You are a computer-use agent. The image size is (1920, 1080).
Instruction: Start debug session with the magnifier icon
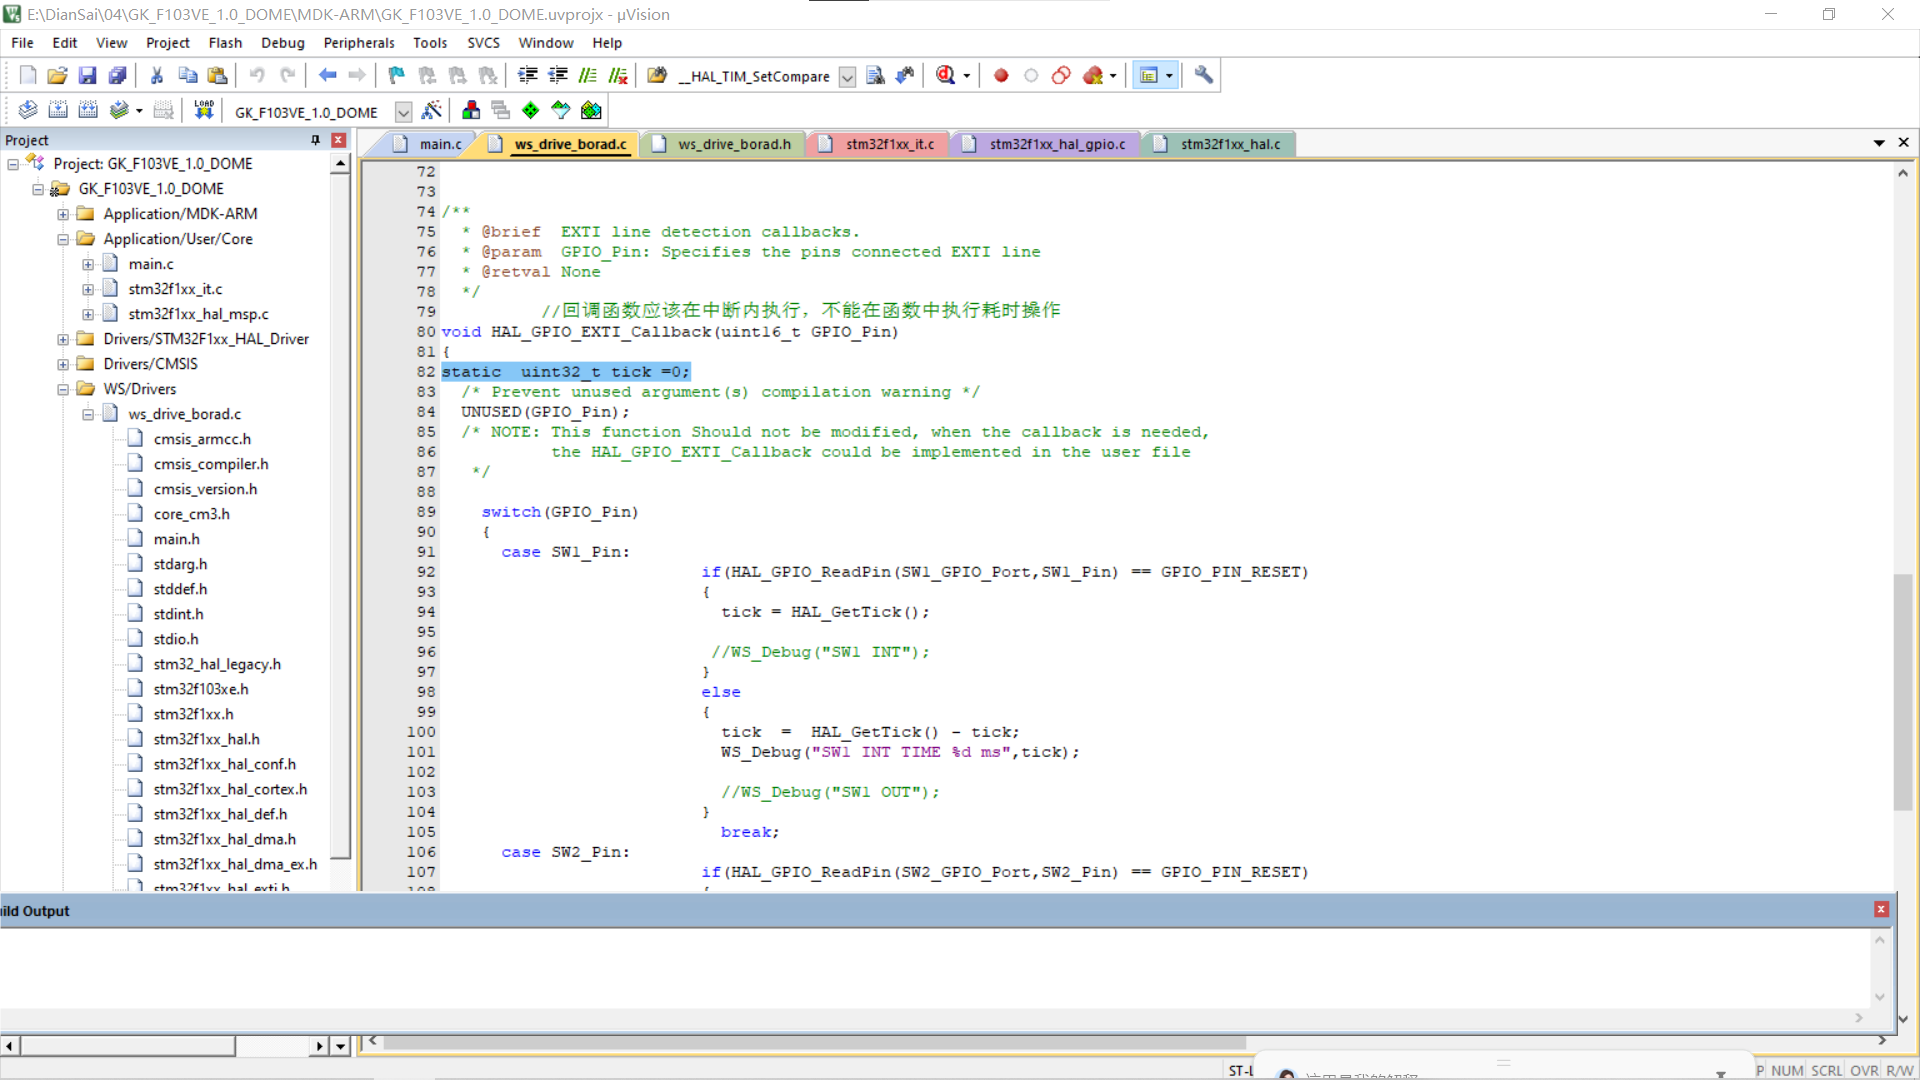(945, 75)
